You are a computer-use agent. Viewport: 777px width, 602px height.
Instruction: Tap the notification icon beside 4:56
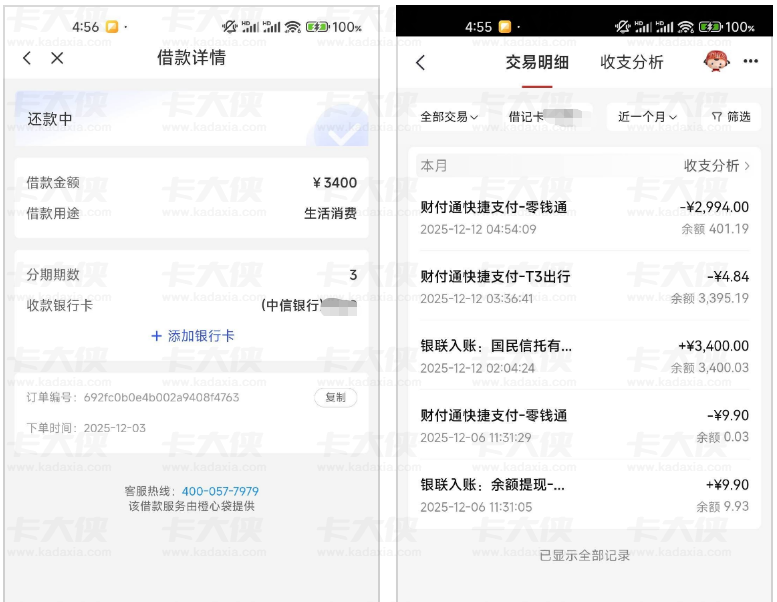(112, 27)
